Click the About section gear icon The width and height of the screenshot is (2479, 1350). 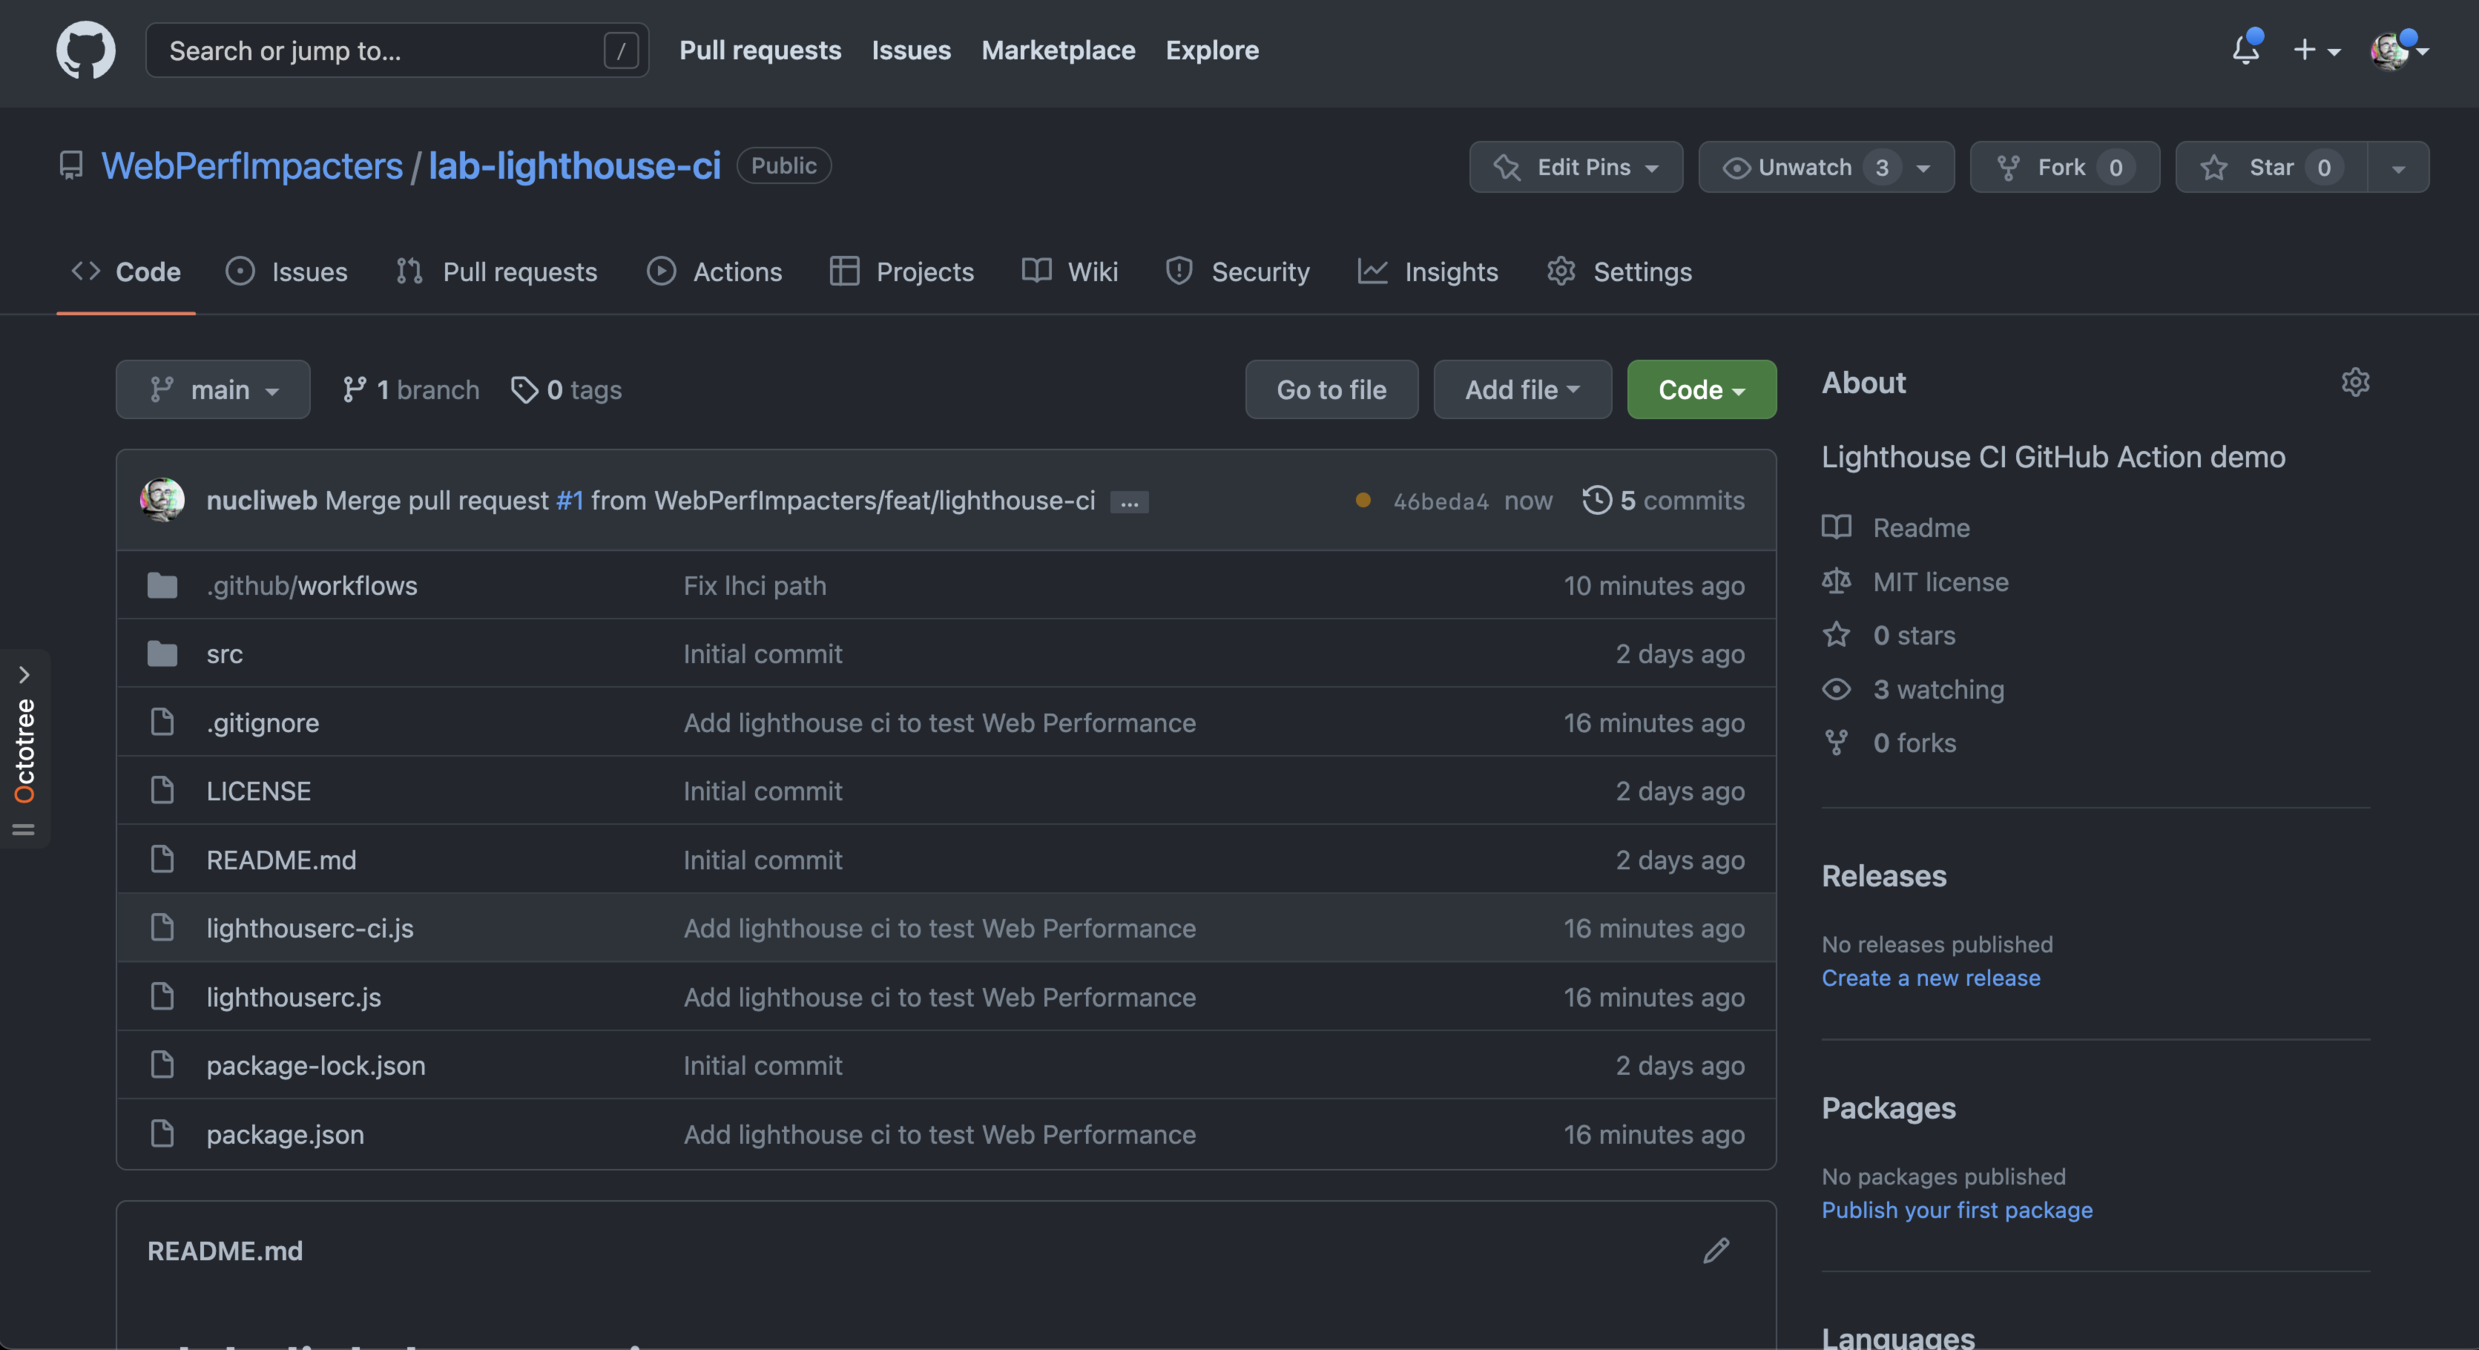2355,382
